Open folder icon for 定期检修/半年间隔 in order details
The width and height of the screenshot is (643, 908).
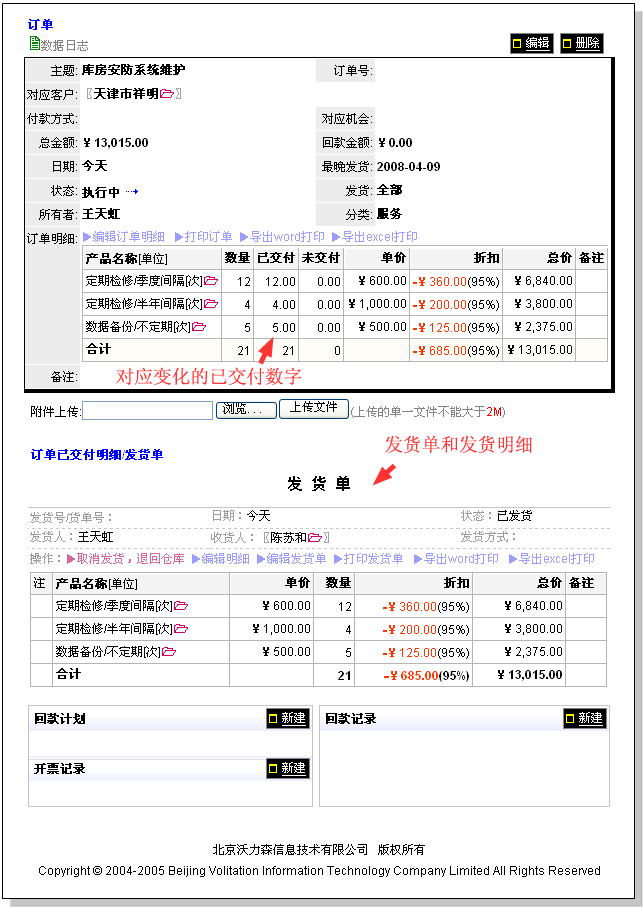(211, 304)
